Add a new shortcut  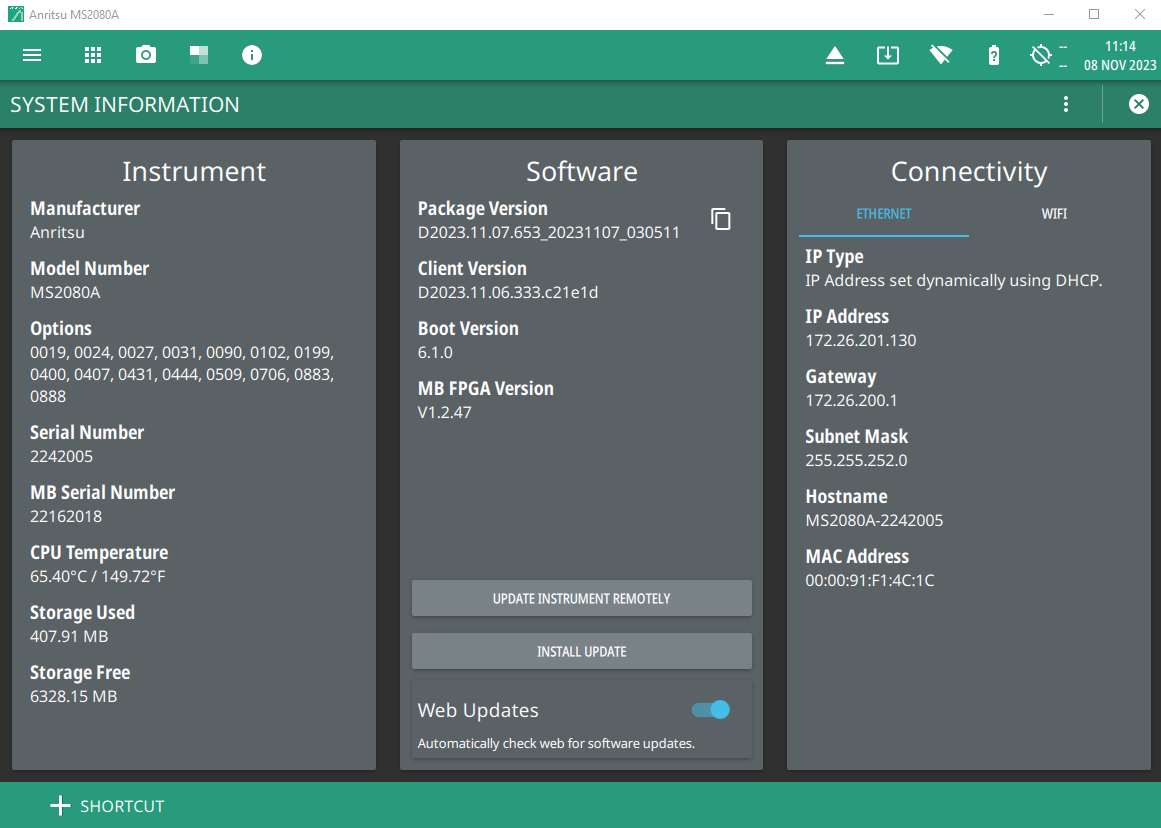coord(107,806)
